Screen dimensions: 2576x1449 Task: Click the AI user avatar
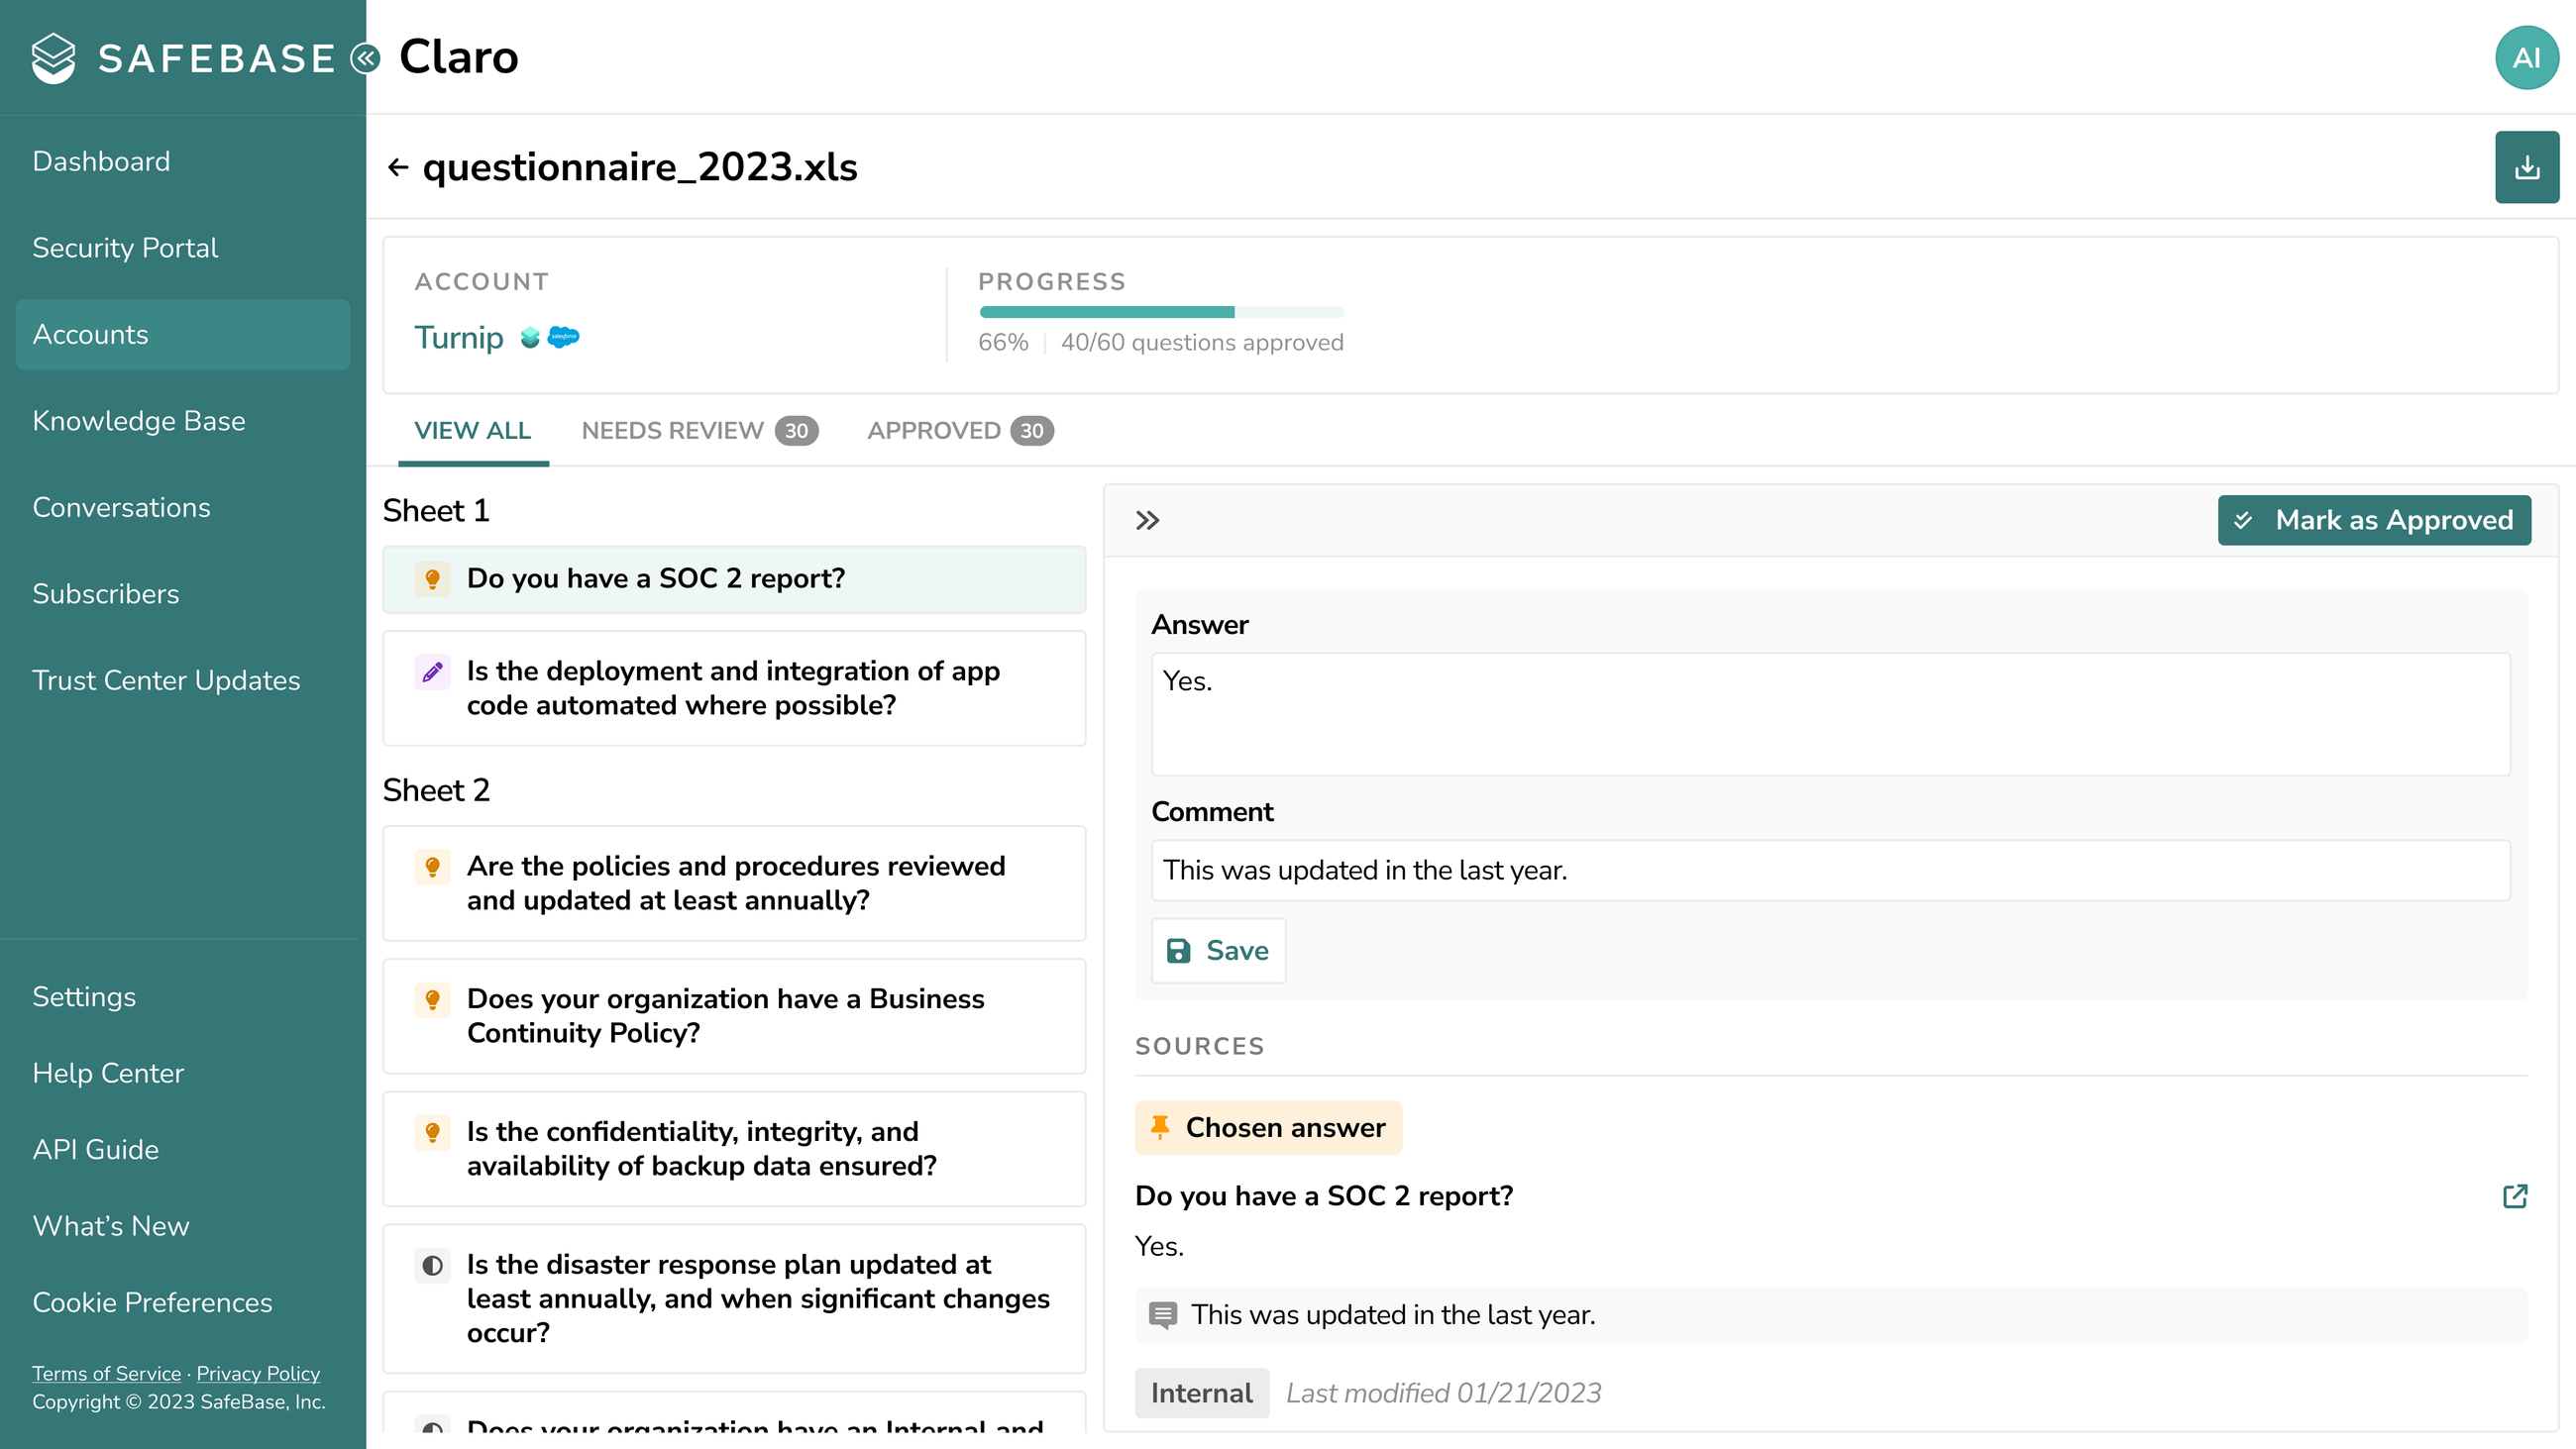tap(2526, 58)
